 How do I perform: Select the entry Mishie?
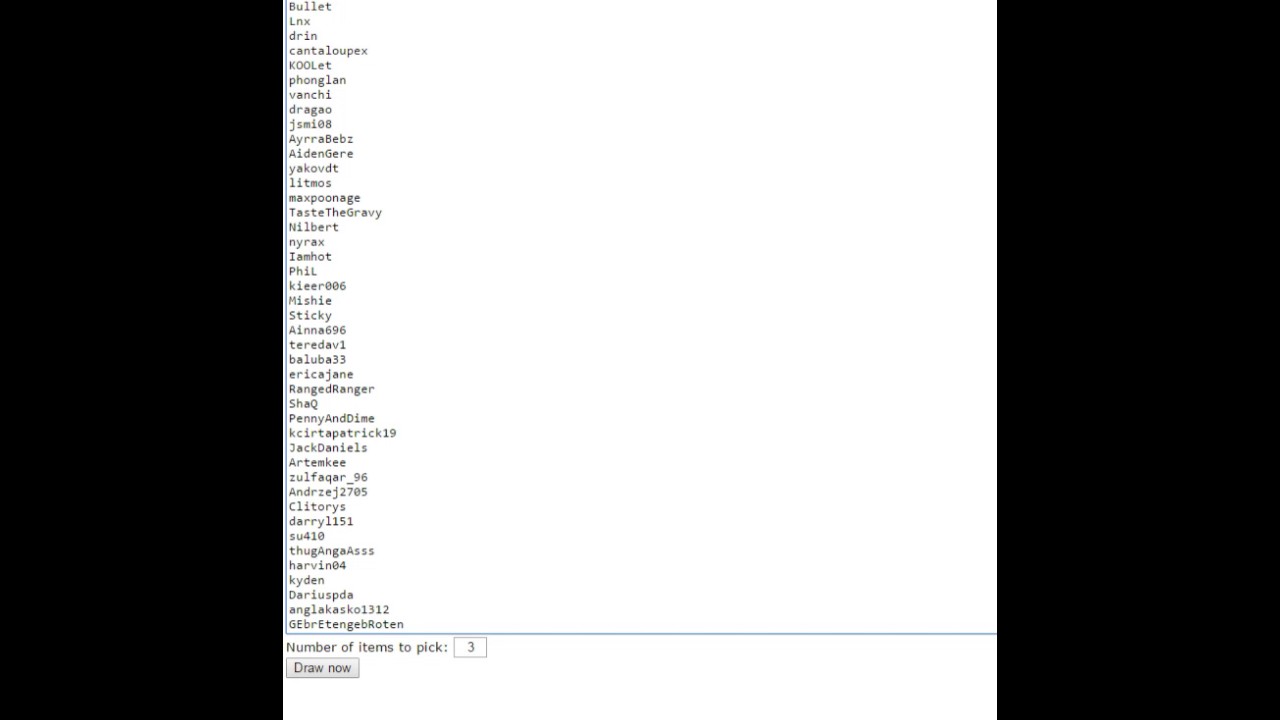tap(310, 300)
